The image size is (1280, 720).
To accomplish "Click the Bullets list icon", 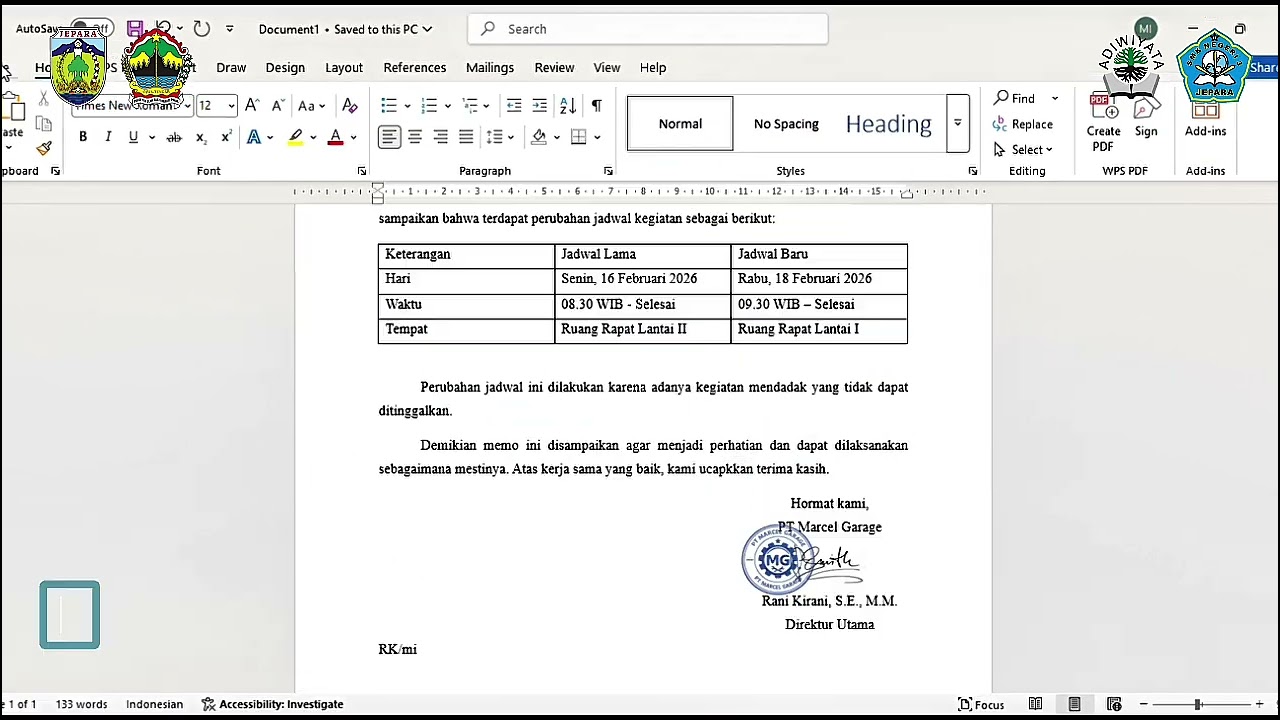I will (389, 105).
